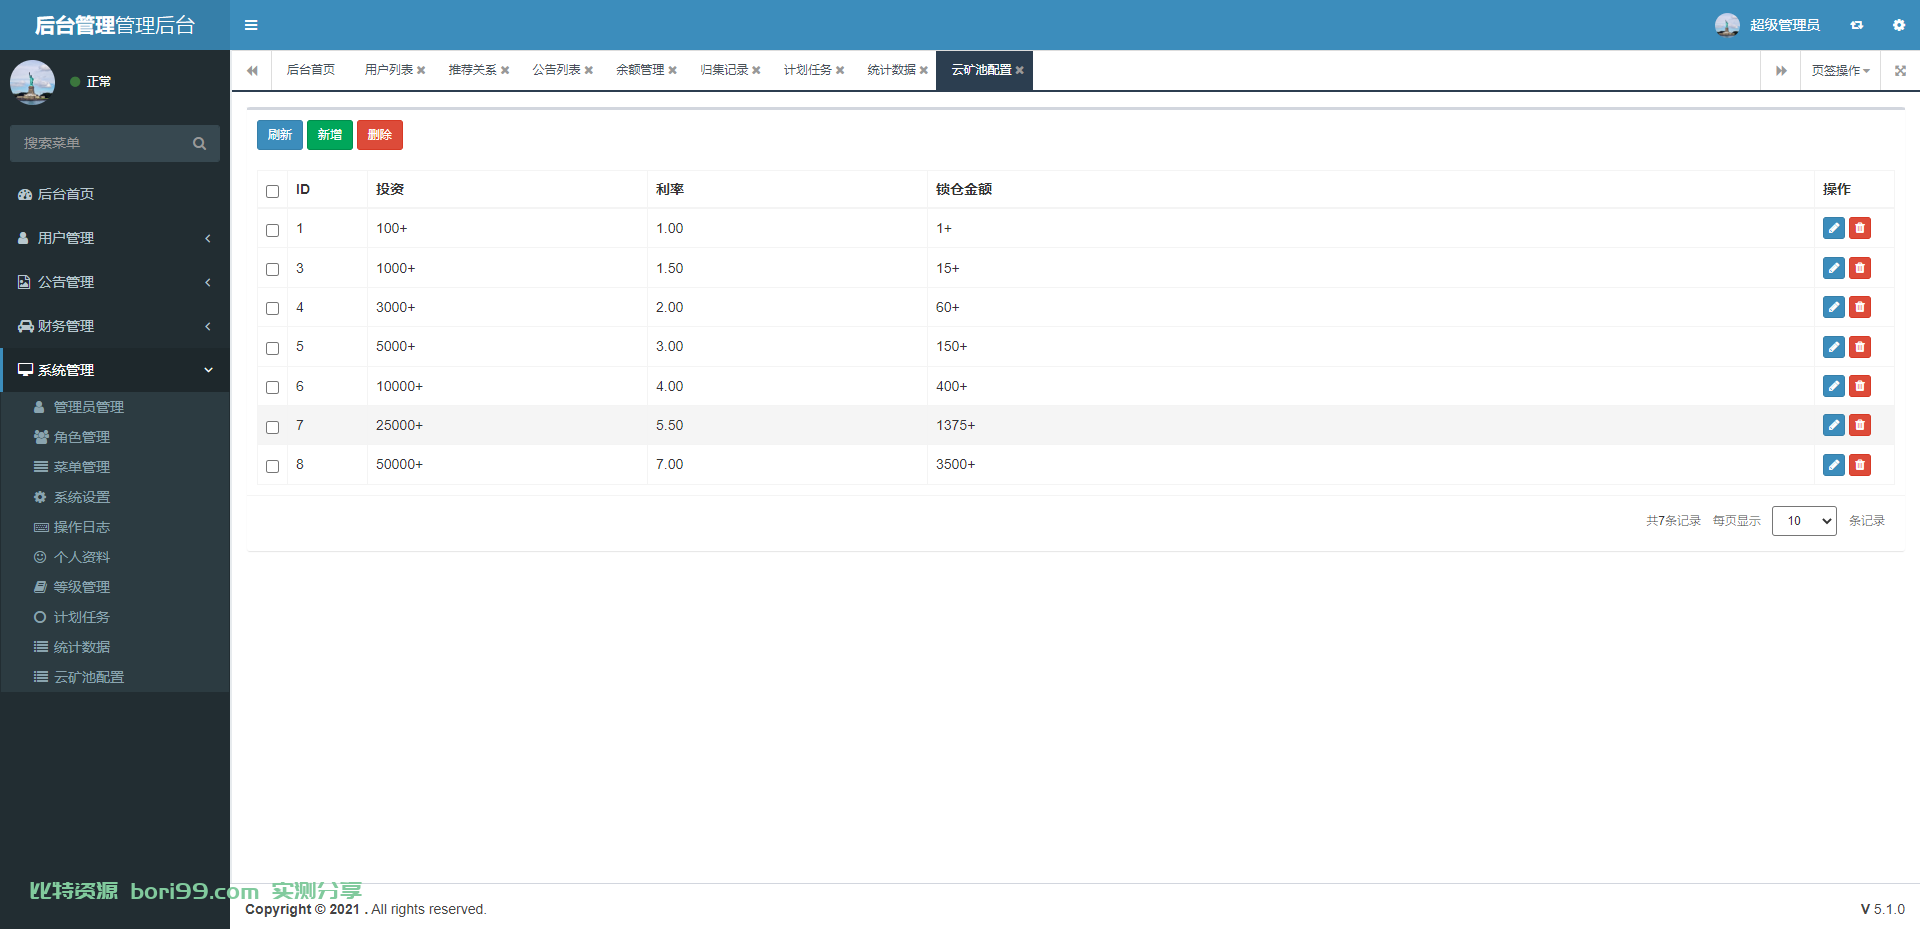Toggle the sidebar hamburger menu icon
Image resolution: width=1920 pixels, height=929 pixels.
coord(251,25)
